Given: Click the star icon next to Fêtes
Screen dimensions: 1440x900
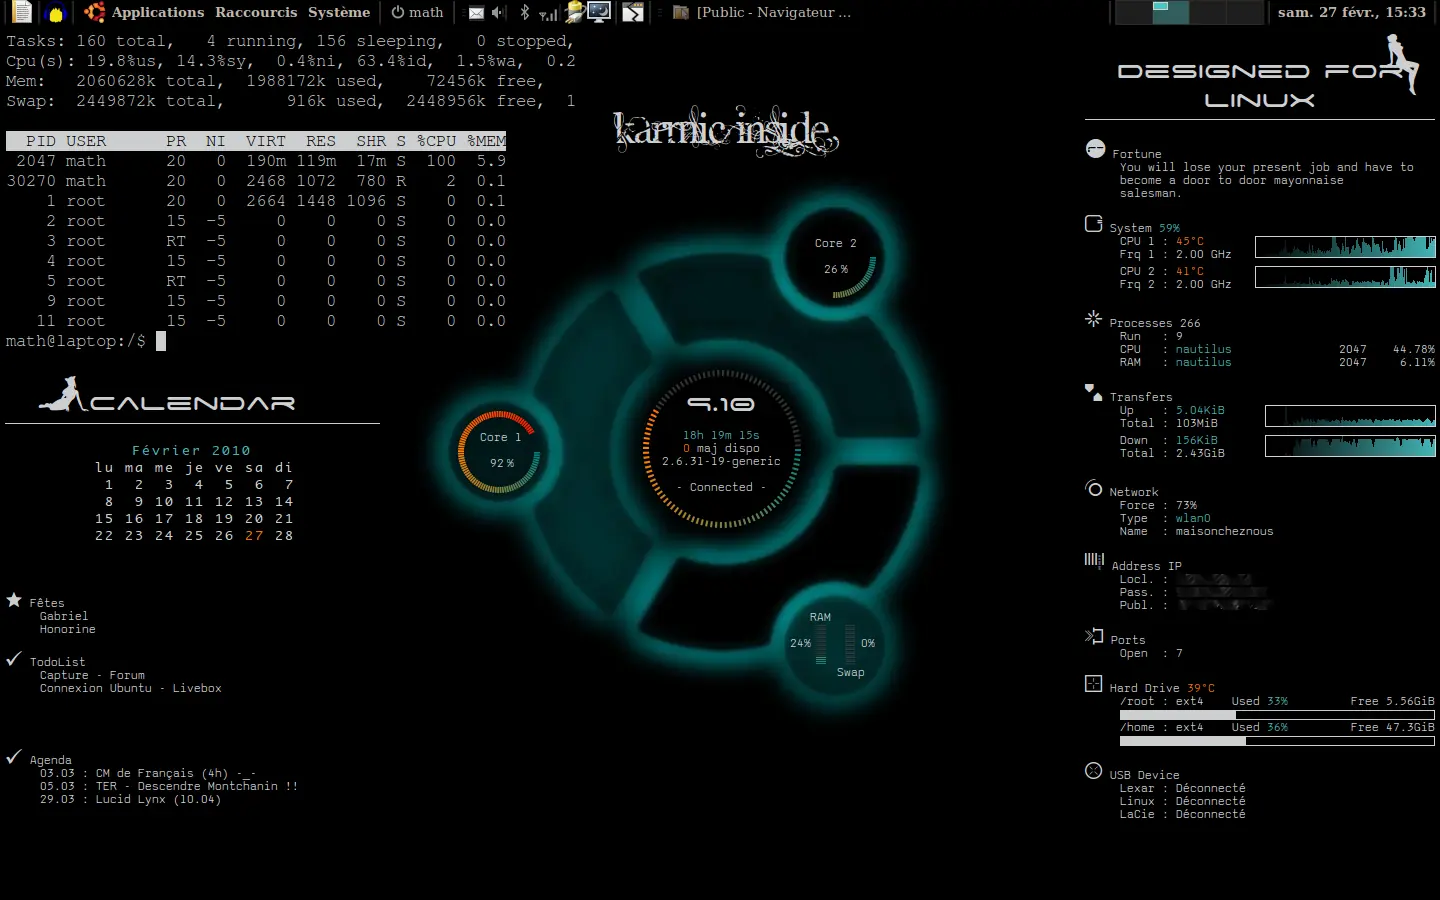Looking at the screenshot, I should [x=14, y=600].
